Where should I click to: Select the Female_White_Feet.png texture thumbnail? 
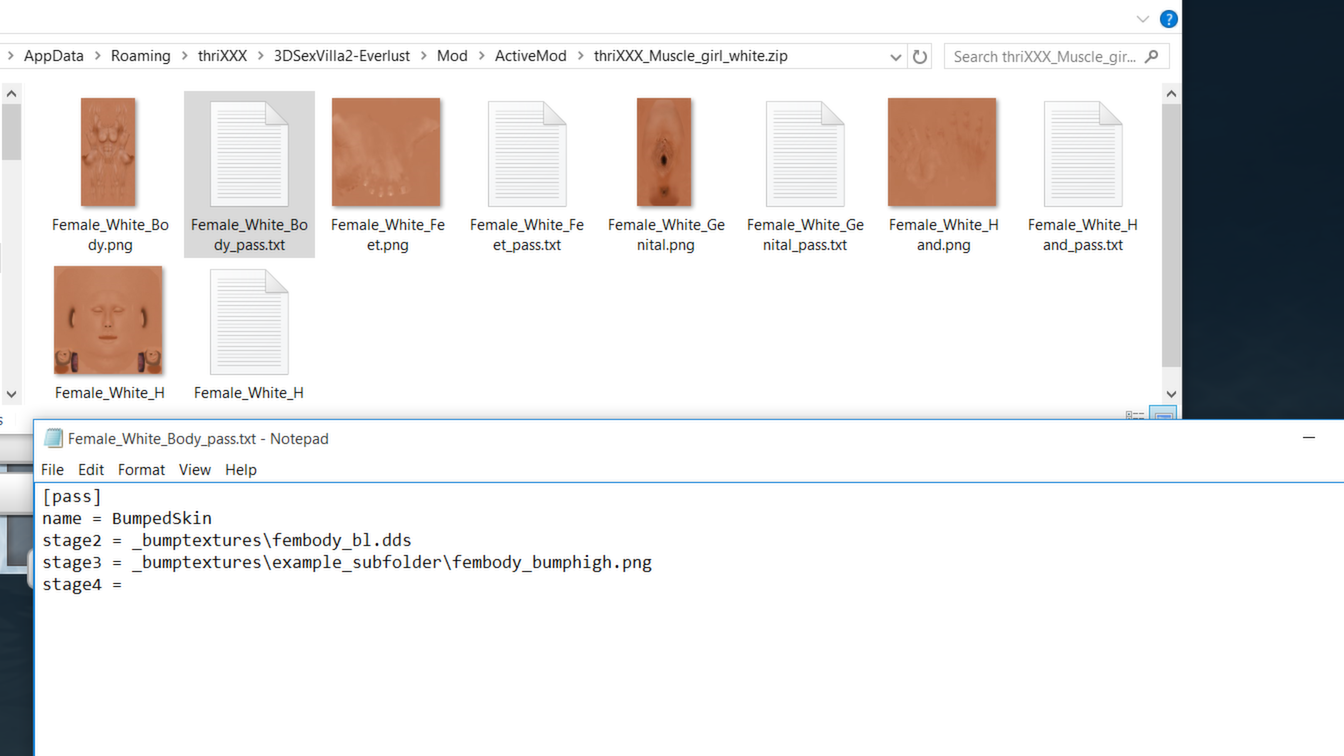click(x=386, y=152)
